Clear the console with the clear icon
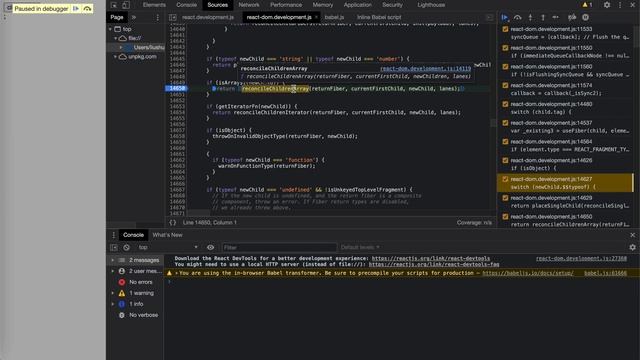 [x=127, y=247]
